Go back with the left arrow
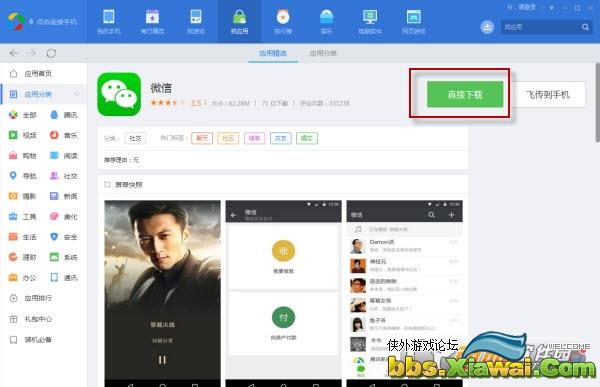This screenshot has width=600, height=387. coord(14,53)
